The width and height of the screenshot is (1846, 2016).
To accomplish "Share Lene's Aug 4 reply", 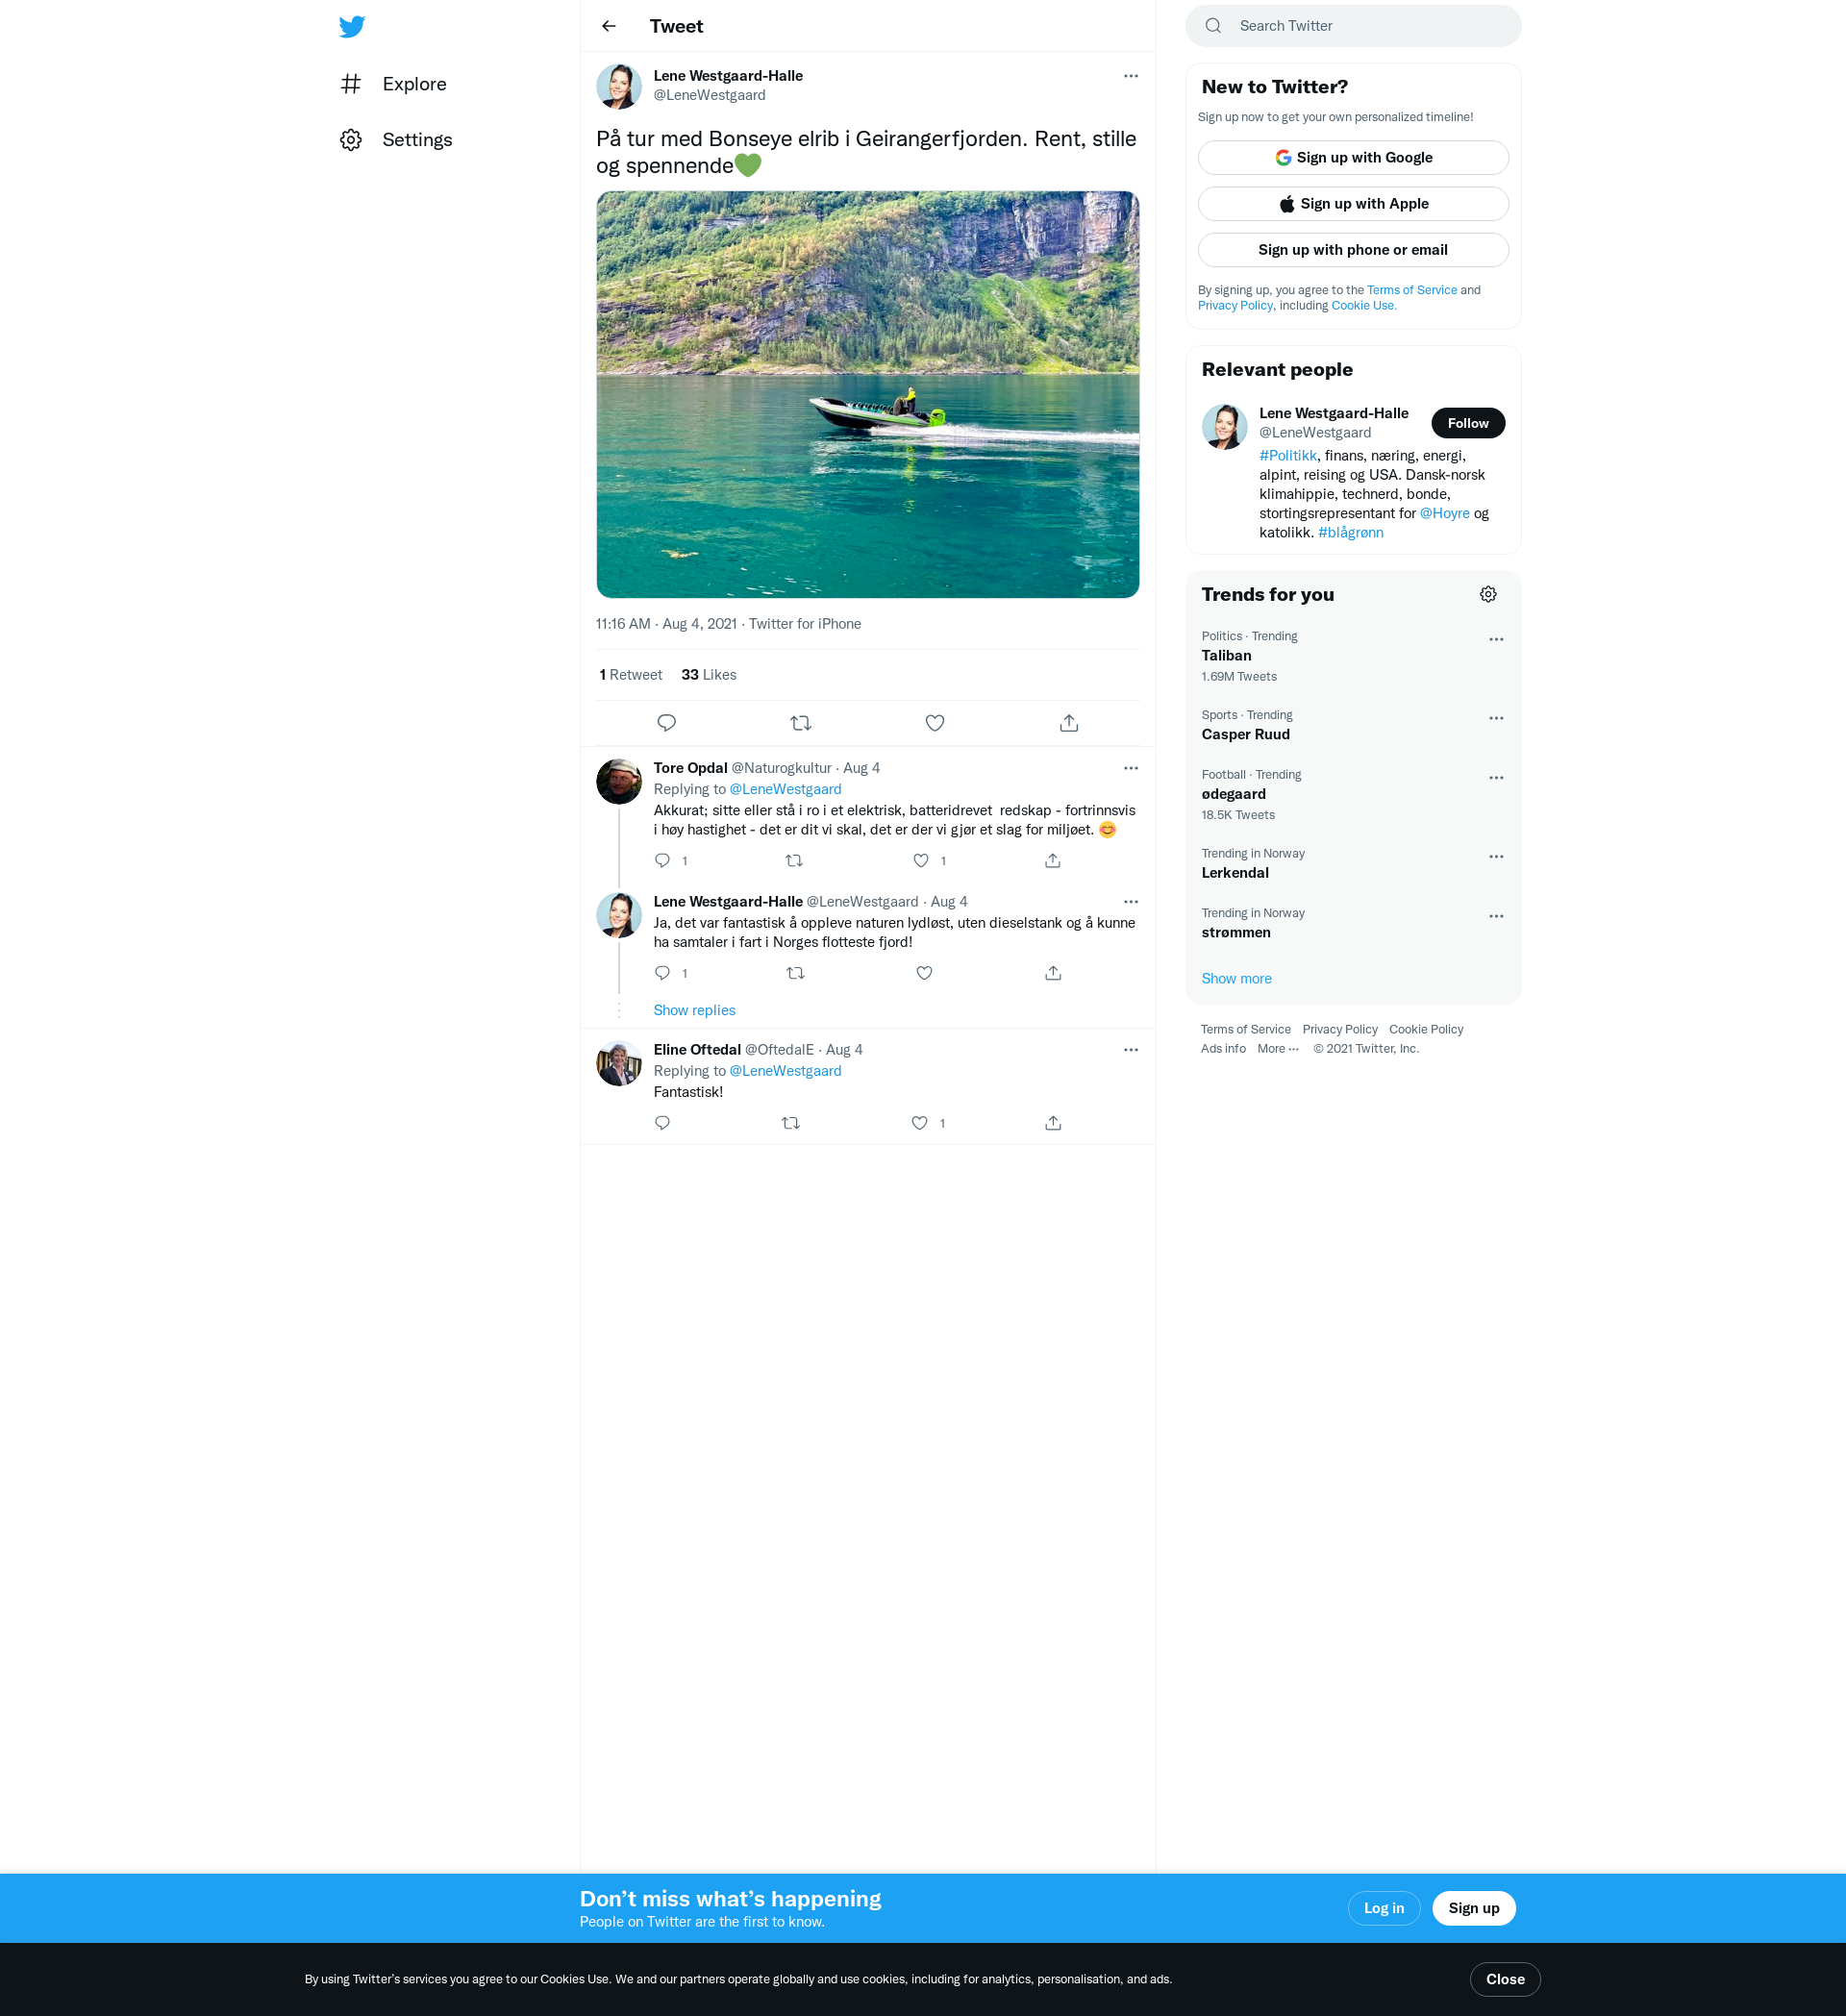I will pyautogui.click(x=1052, y=973).
